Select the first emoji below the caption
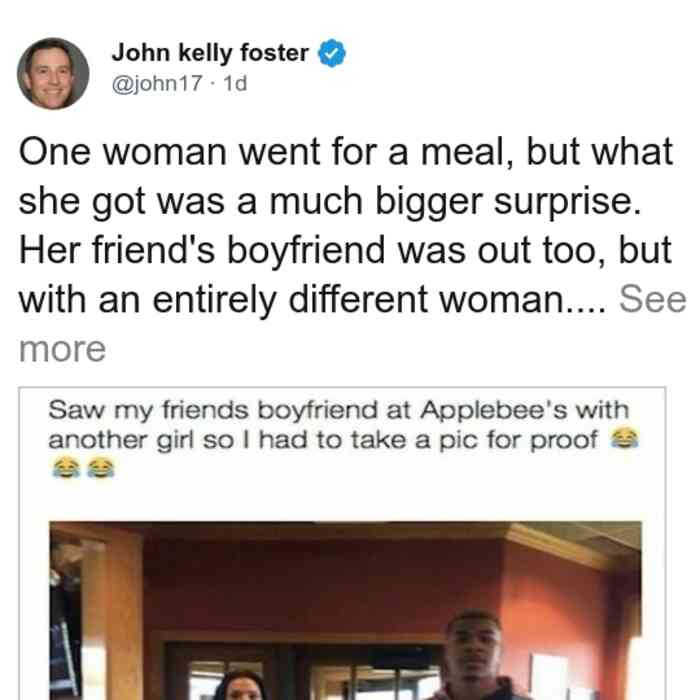 click(x=66, y=468)
